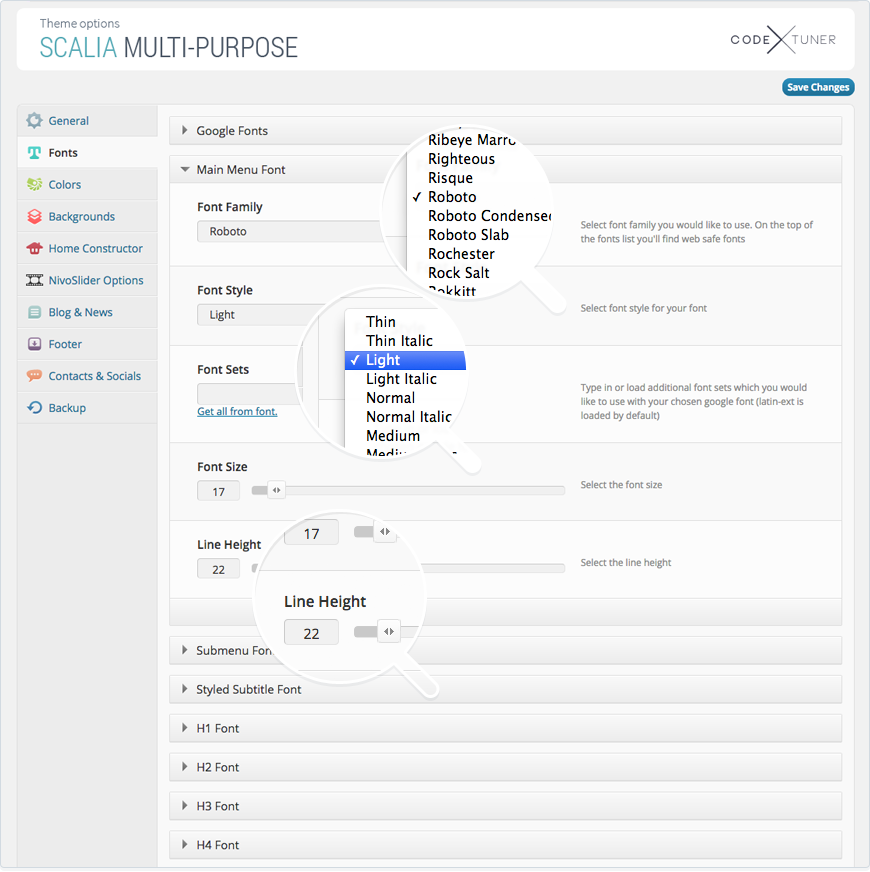870x872 pixels.
Task: Expand the H1 Font section
Action: click(217, 729)
